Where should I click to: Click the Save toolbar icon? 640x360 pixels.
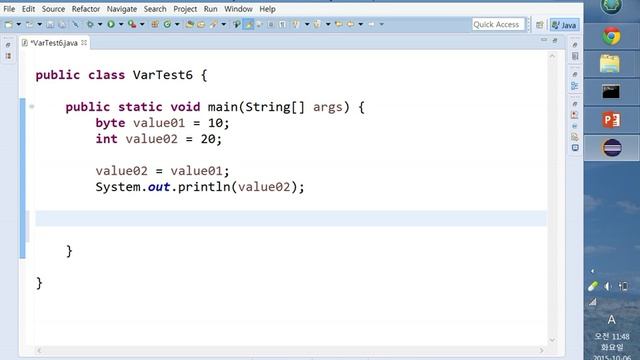[50, 24]
